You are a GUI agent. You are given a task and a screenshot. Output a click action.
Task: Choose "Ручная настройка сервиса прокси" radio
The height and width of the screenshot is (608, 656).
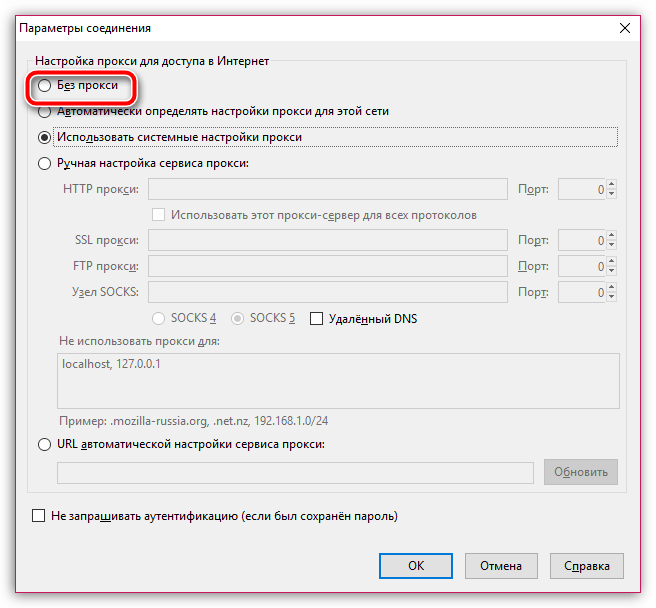(44, 163)
